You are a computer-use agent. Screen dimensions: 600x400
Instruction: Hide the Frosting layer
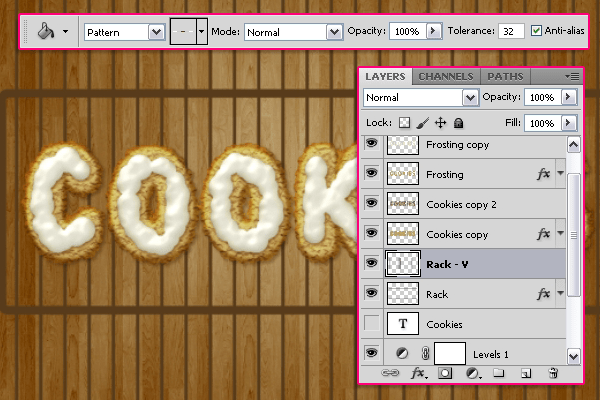371,173
